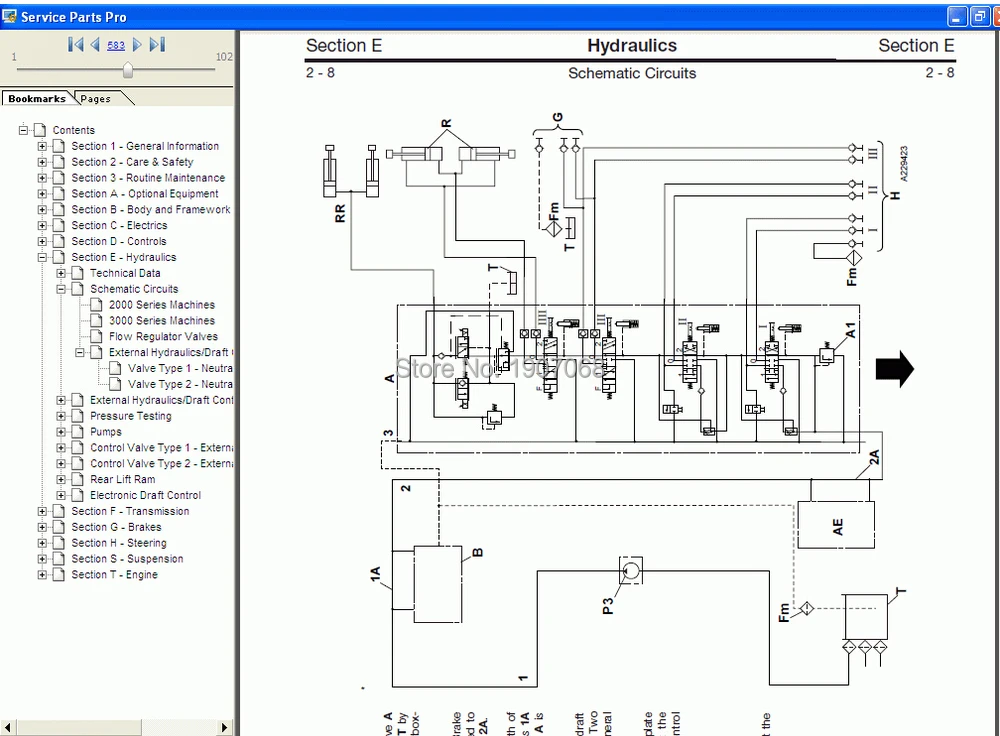Select the Rear Lift Ram bookmark
Viewport: 1000px width, 736px height.
pyautogui.click(x=122, y=480)
